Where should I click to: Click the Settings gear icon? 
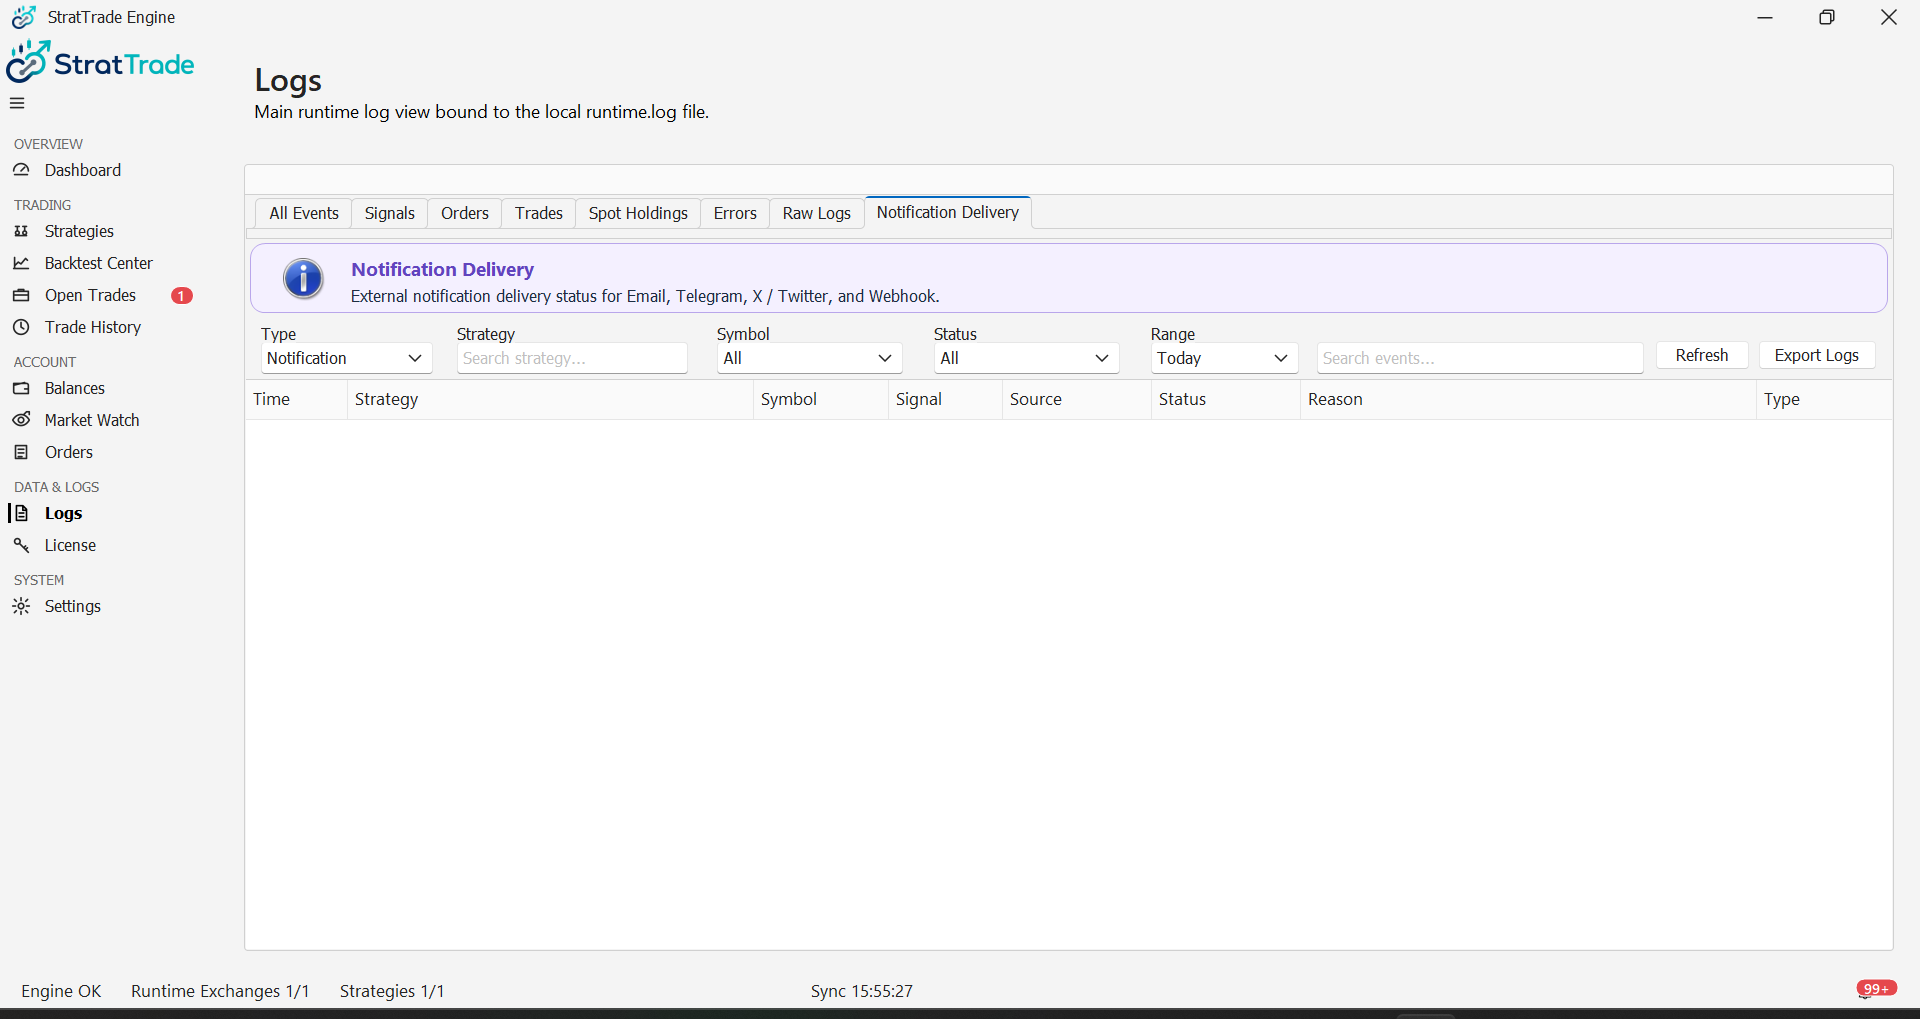[x=21, y=606]
